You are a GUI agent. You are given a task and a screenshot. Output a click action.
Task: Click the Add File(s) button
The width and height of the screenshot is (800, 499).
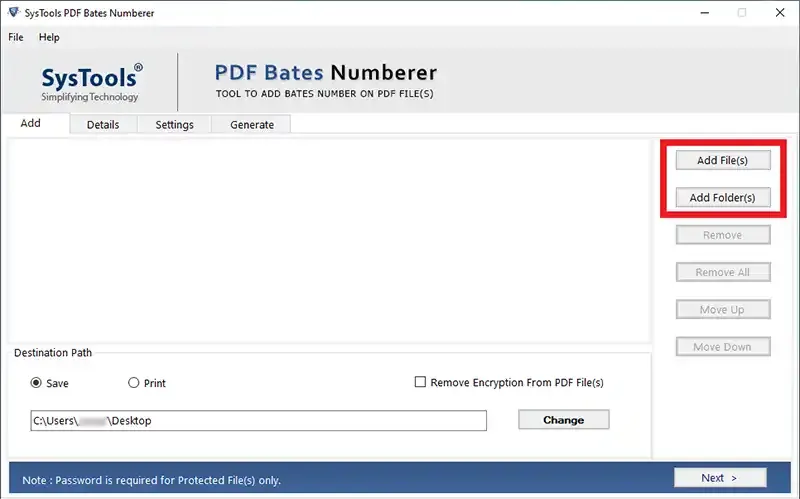point(723,160)
